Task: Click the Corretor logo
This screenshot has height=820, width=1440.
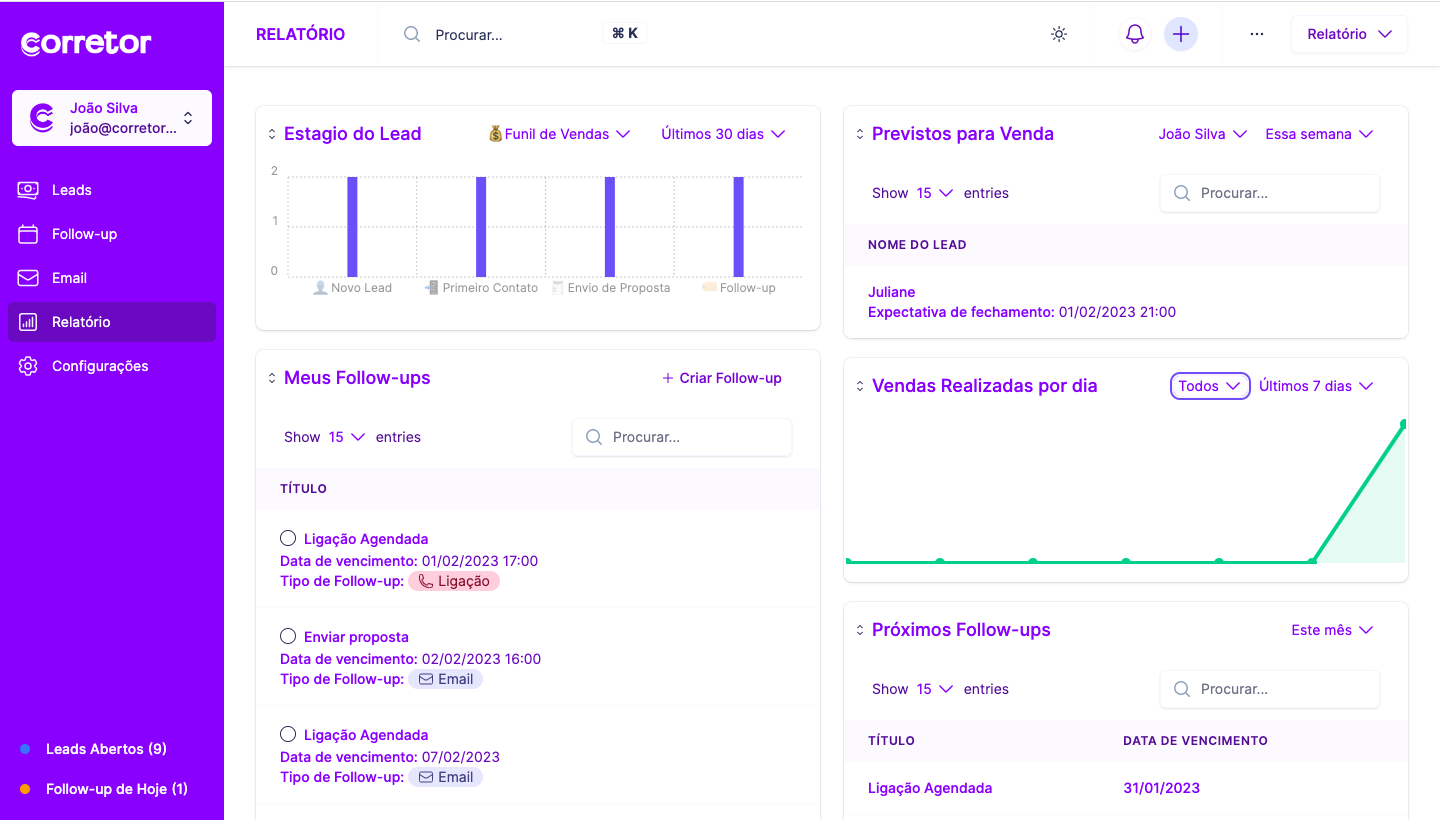Action: pyautogui.click(x=86, y=43)
